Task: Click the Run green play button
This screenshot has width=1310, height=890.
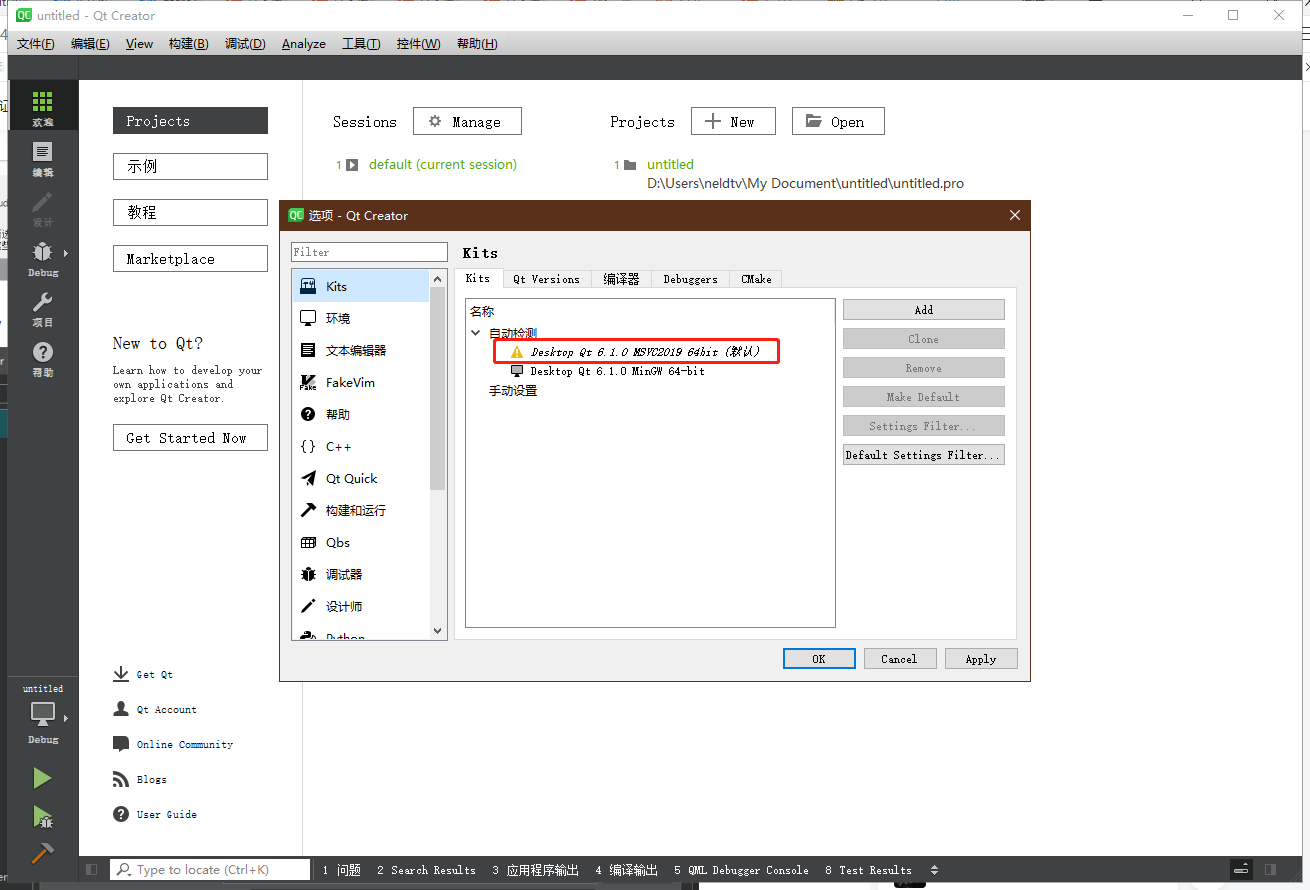Action: pyautogui.click(x=42, y=778)
